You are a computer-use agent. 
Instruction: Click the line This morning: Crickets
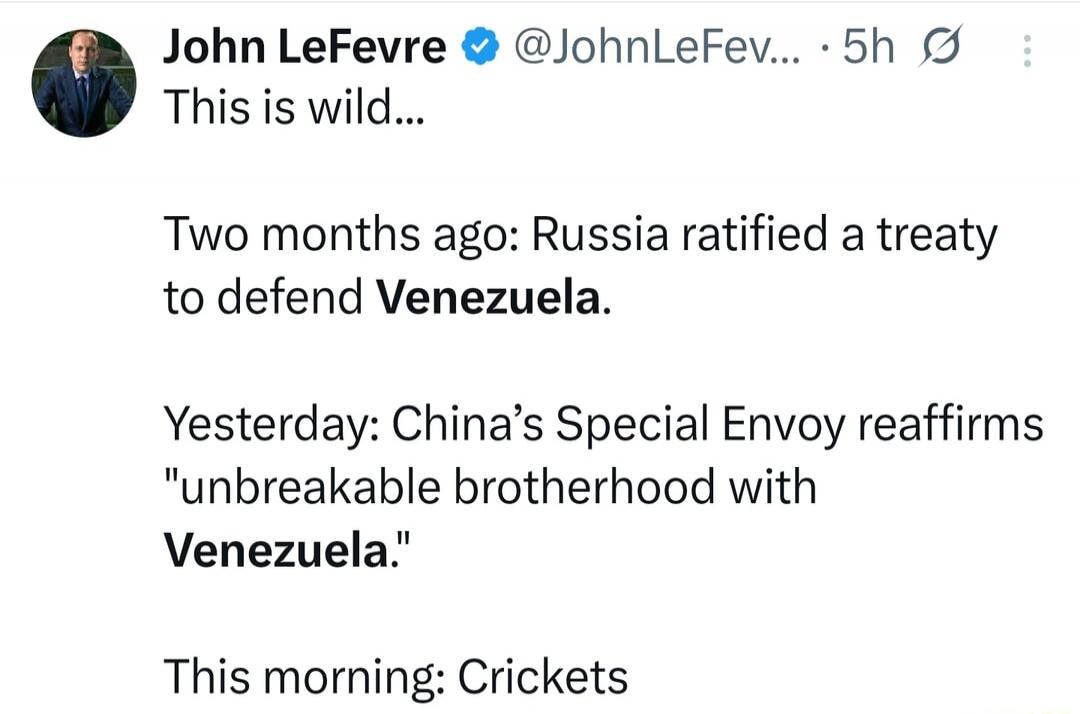click(x=396, y=676)
